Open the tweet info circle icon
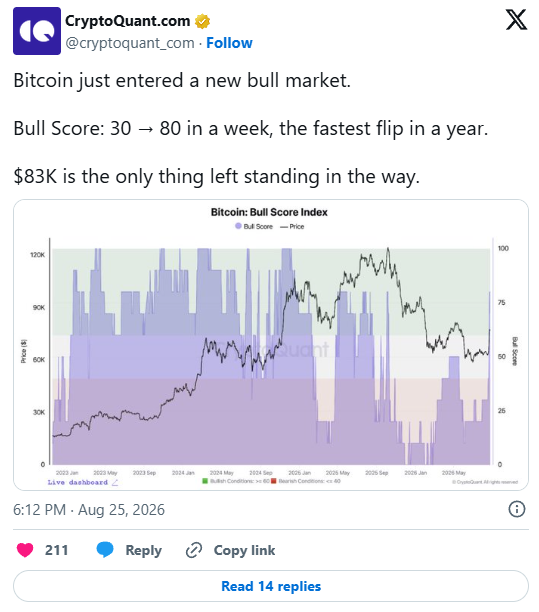539x612 pixels. pos(517,509)
